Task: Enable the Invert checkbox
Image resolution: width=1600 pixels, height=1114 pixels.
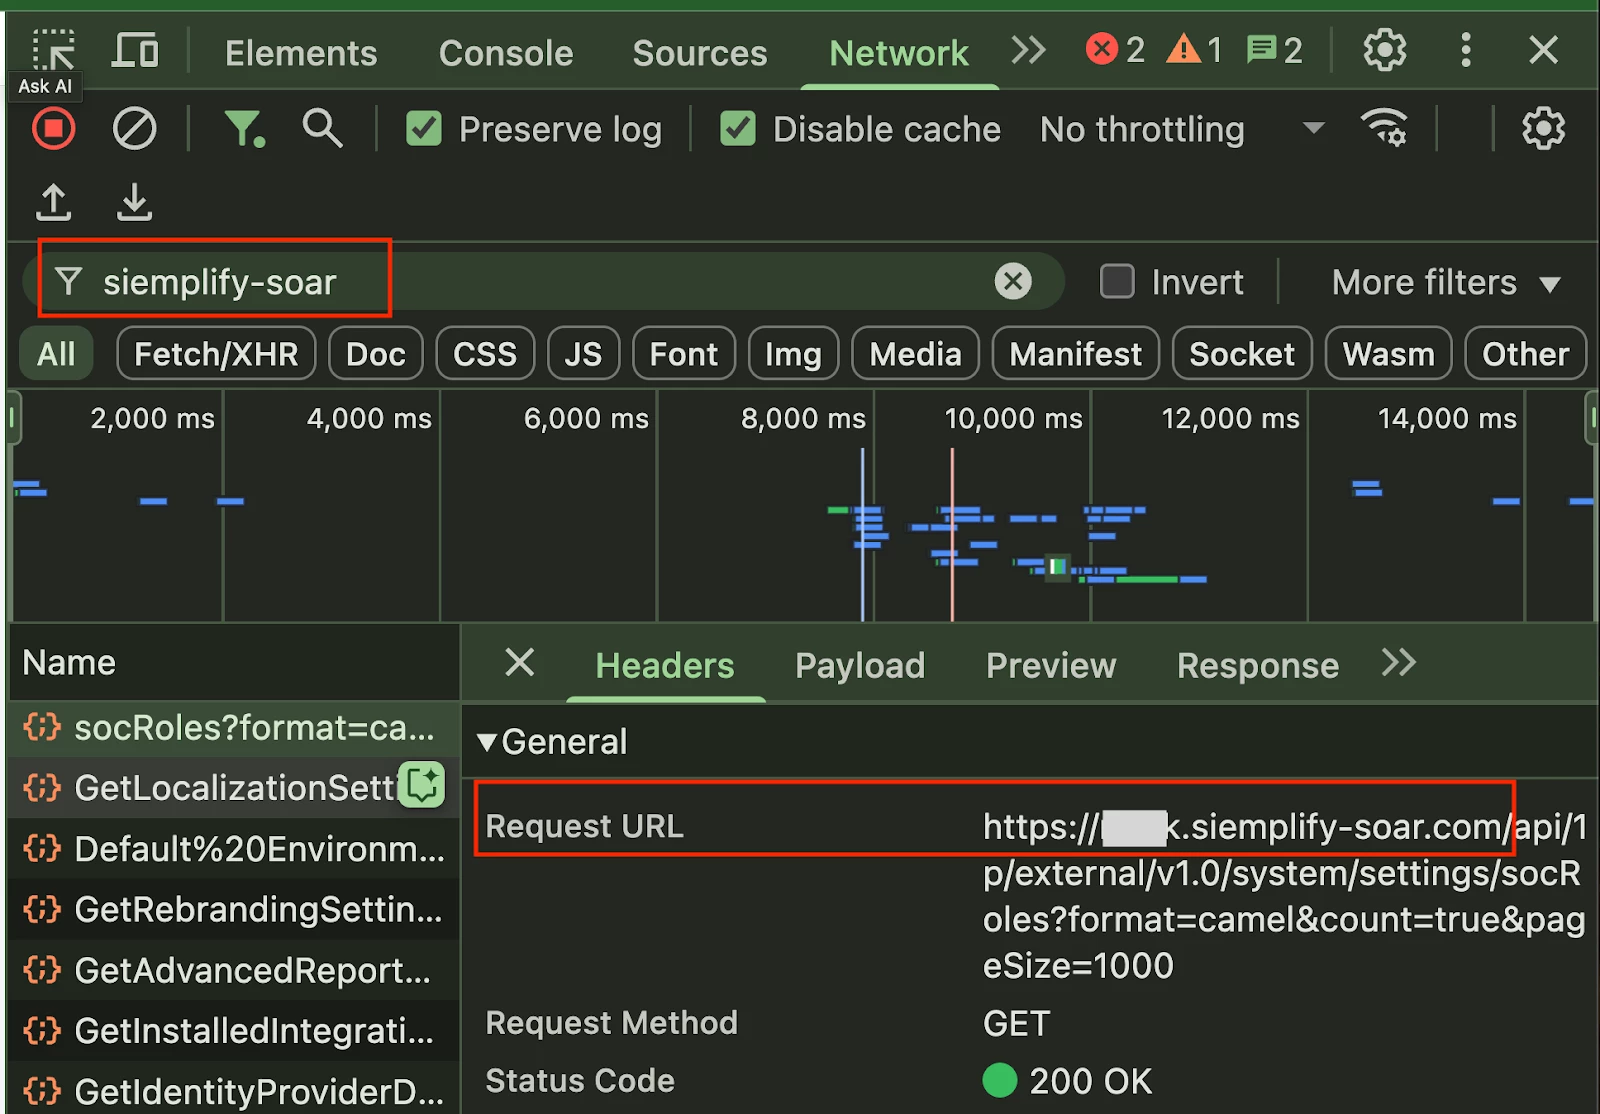Action: pyautogui.click(x=1117, y=282)
